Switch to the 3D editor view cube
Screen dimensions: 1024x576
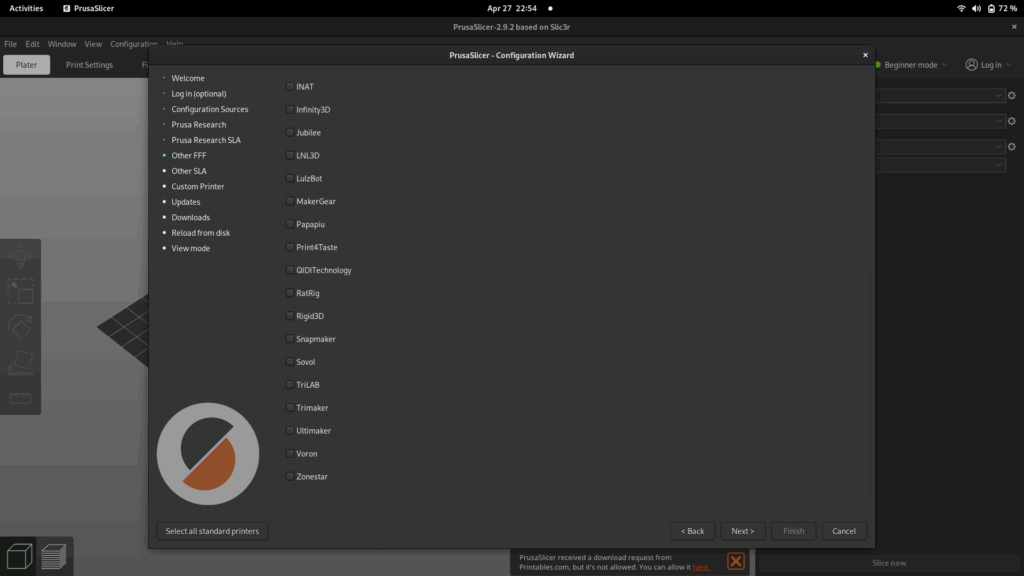[x=19, y=556]
